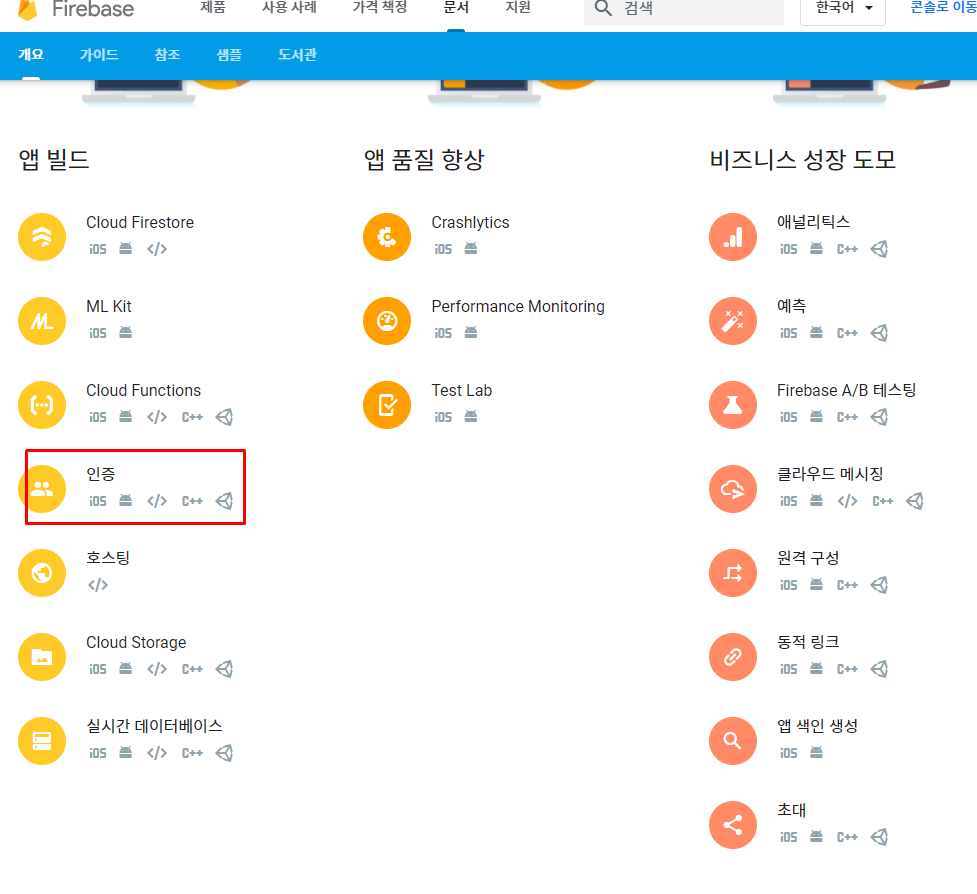This screenshot has width=977, height=894.
Task: Open the Cloud Functions product icon
Action: coord(42,405)
